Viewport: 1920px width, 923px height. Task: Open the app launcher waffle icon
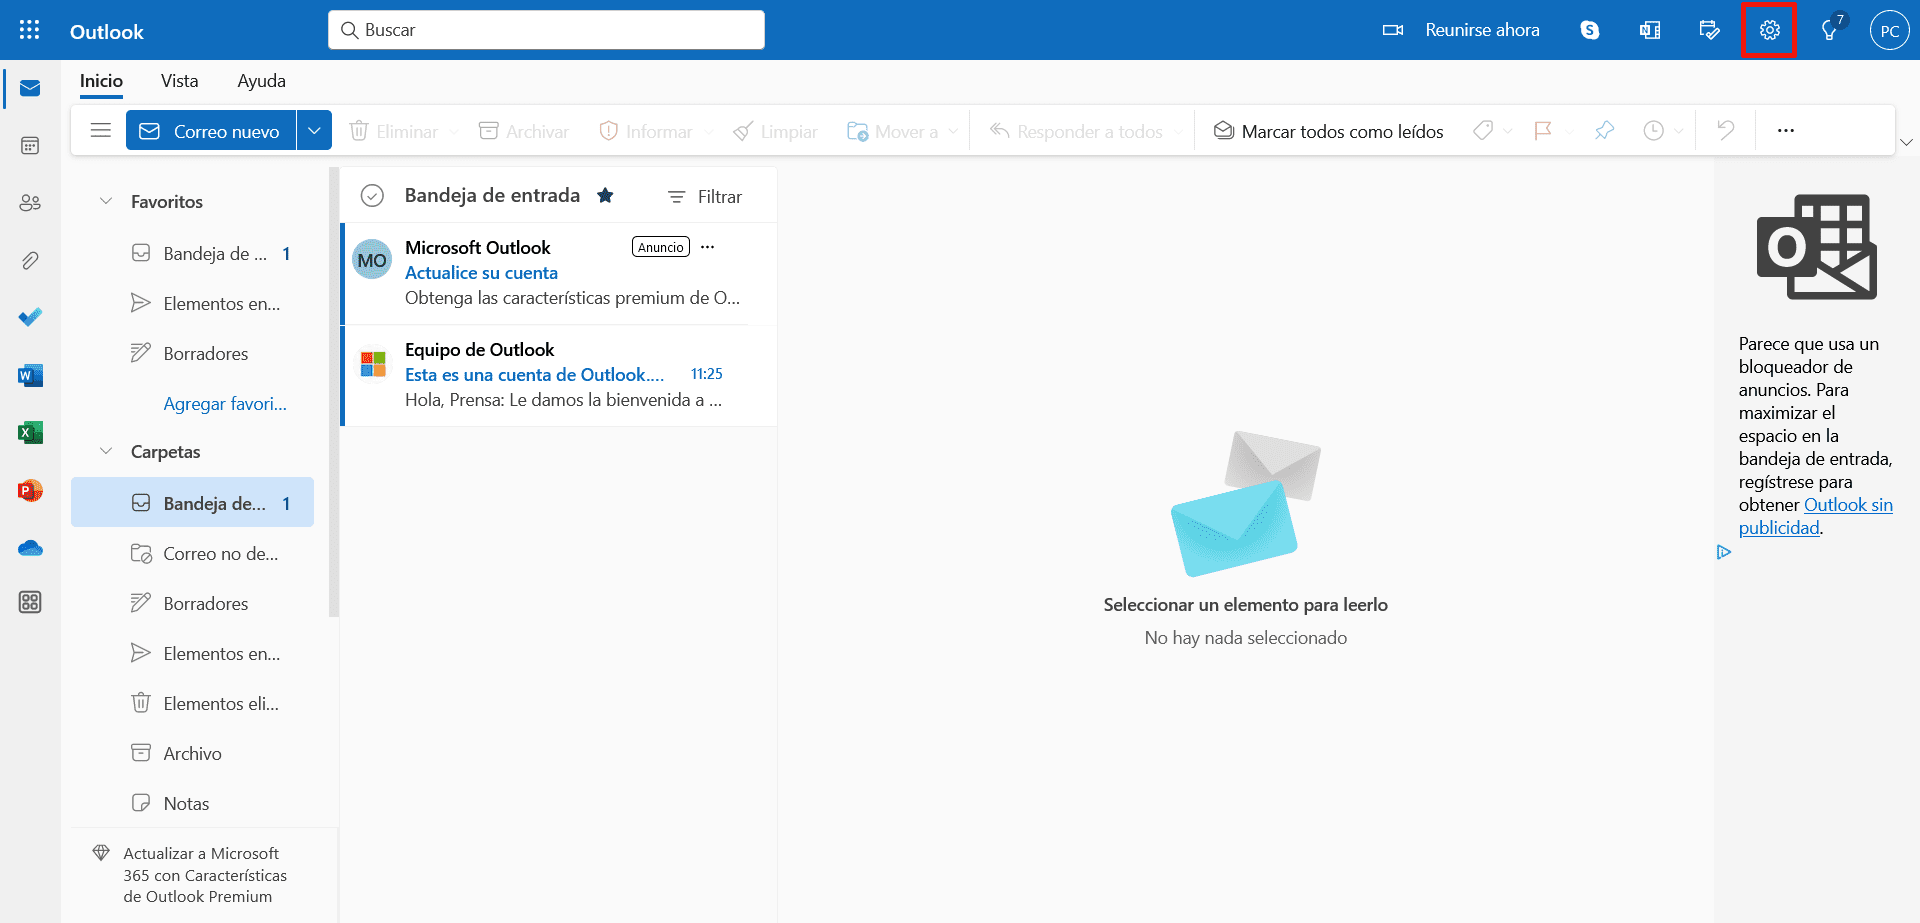coord(29,30)
